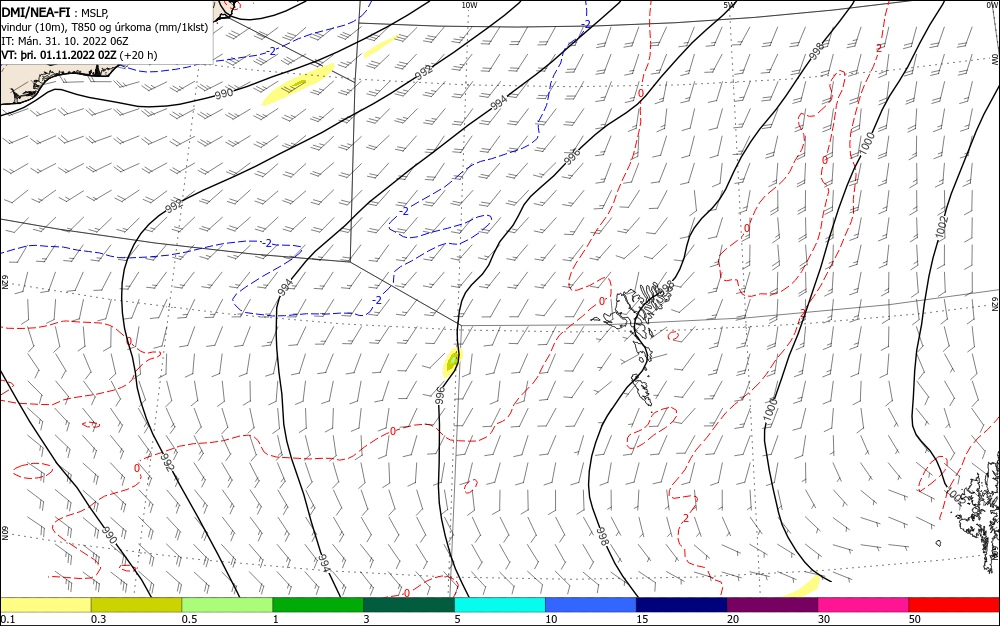Select the green 1–3 precipitation swatch
The height and width of the screenshot is (626, 1000).
point(318,605)
